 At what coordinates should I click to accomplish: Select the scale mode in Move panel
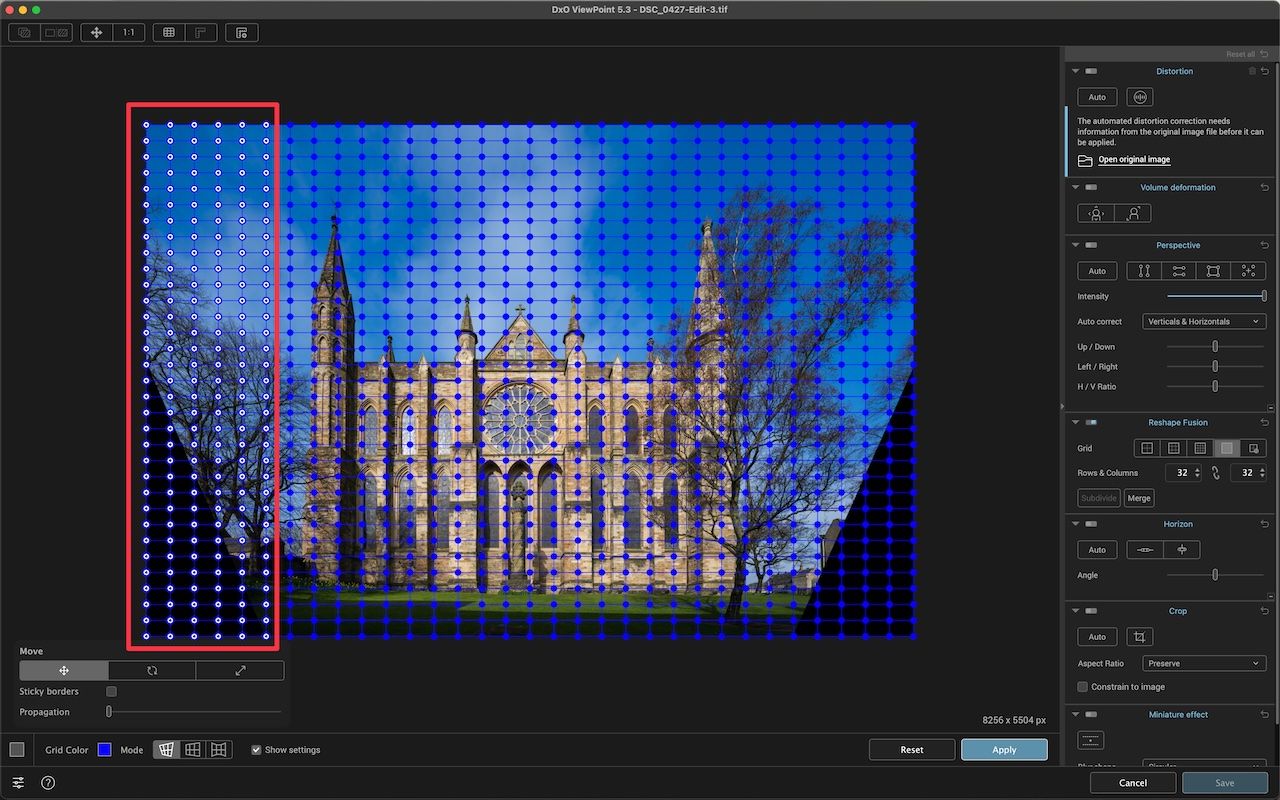click(x=240, y=671)
